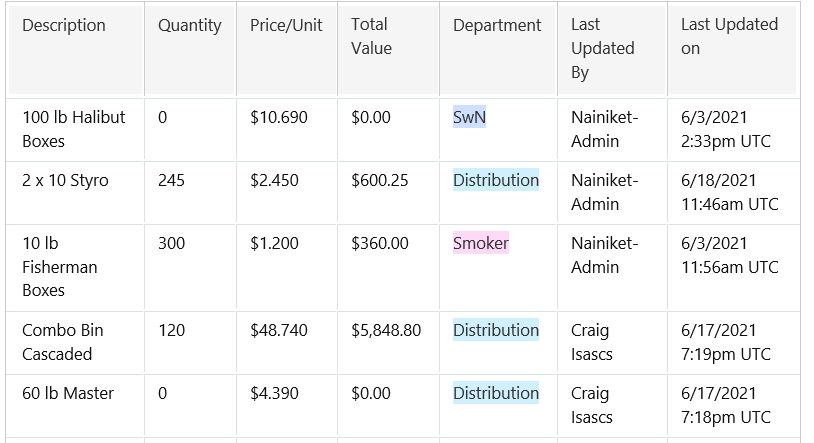Image resolution: width=814 pixels, height=443 pixels.
Task: Click the $5,848.80 total value cell
Action: pyautogui.click(x=386, y=331)
